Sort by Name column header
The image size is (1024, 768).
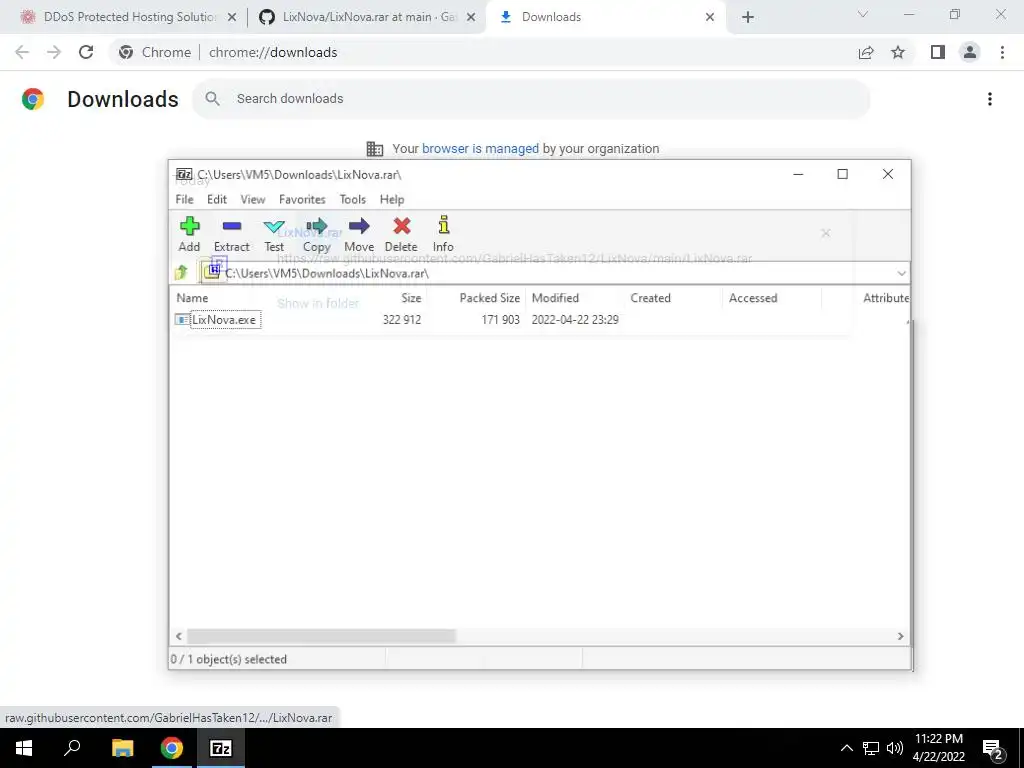click(192, 298)
